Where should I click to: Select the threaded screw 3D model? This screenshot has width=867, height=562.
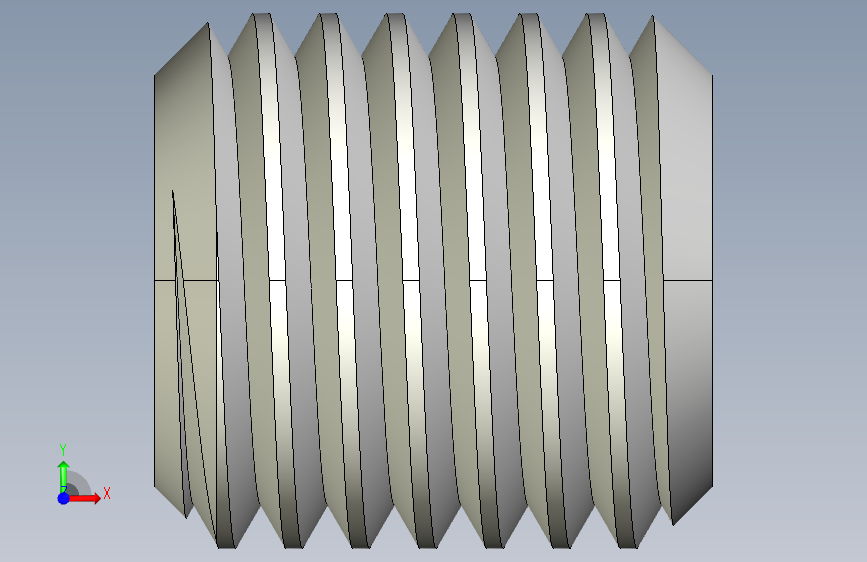pos(434,281)
